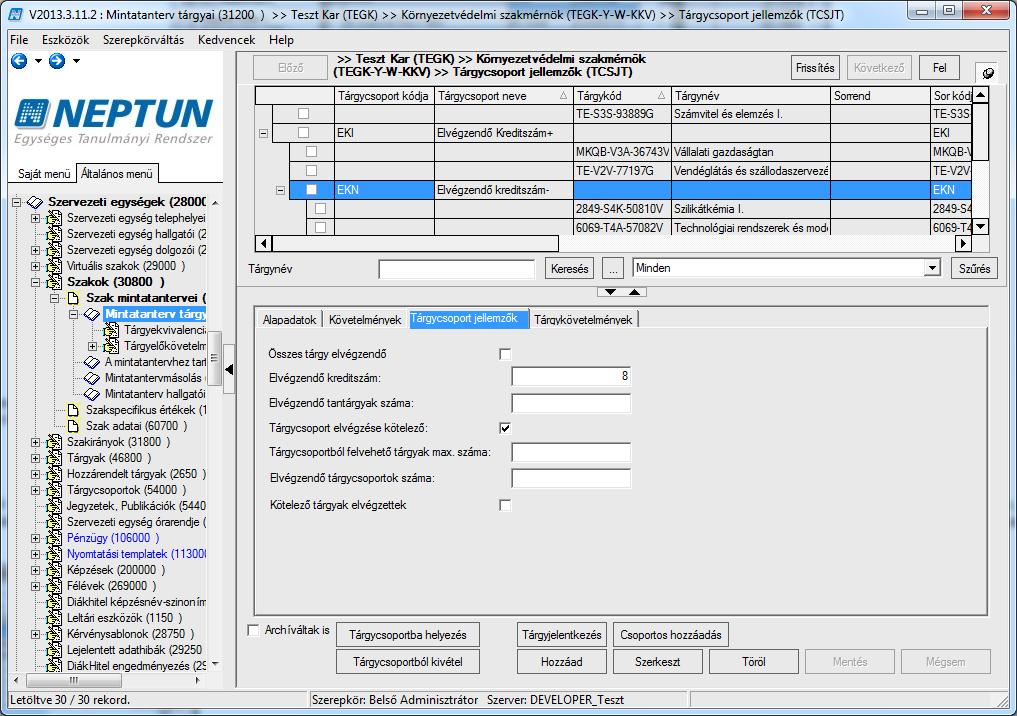1017x716 pixels.
Task: Click the Szakok (30800) node icon
Action: tap(54, 282)
